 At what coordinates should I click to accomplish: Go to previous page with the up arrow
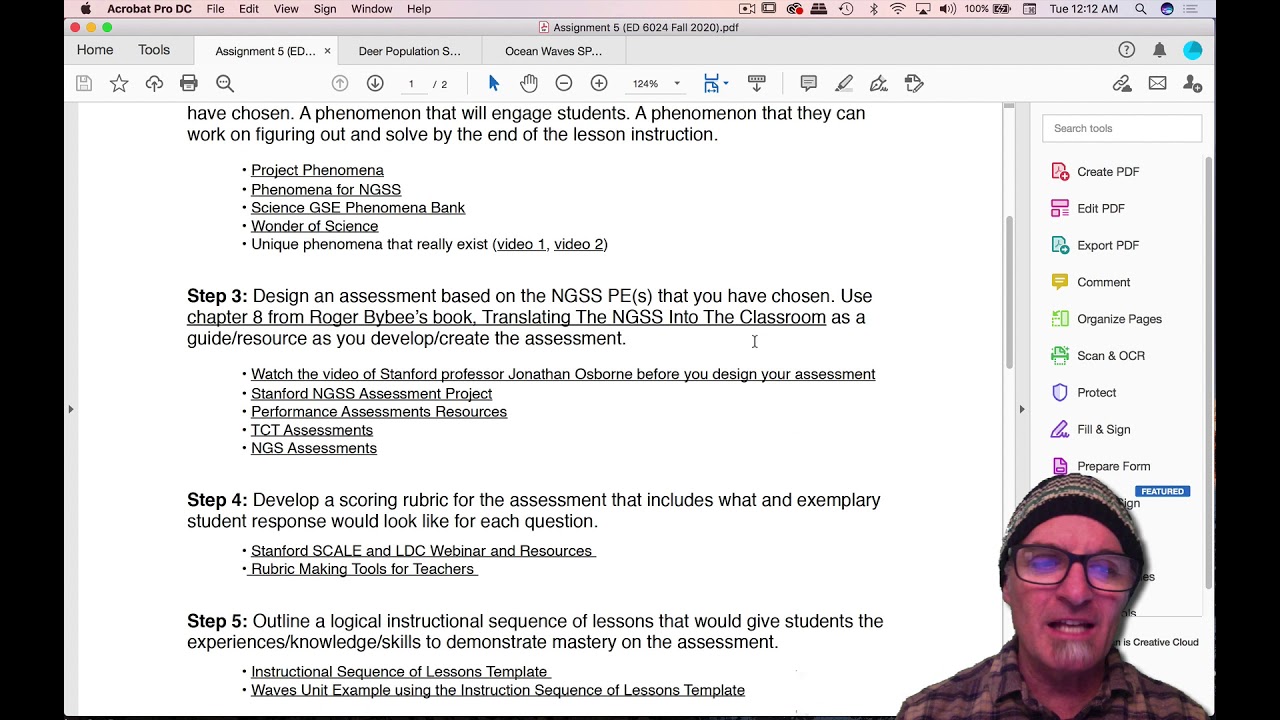click(x=340, y=84)
